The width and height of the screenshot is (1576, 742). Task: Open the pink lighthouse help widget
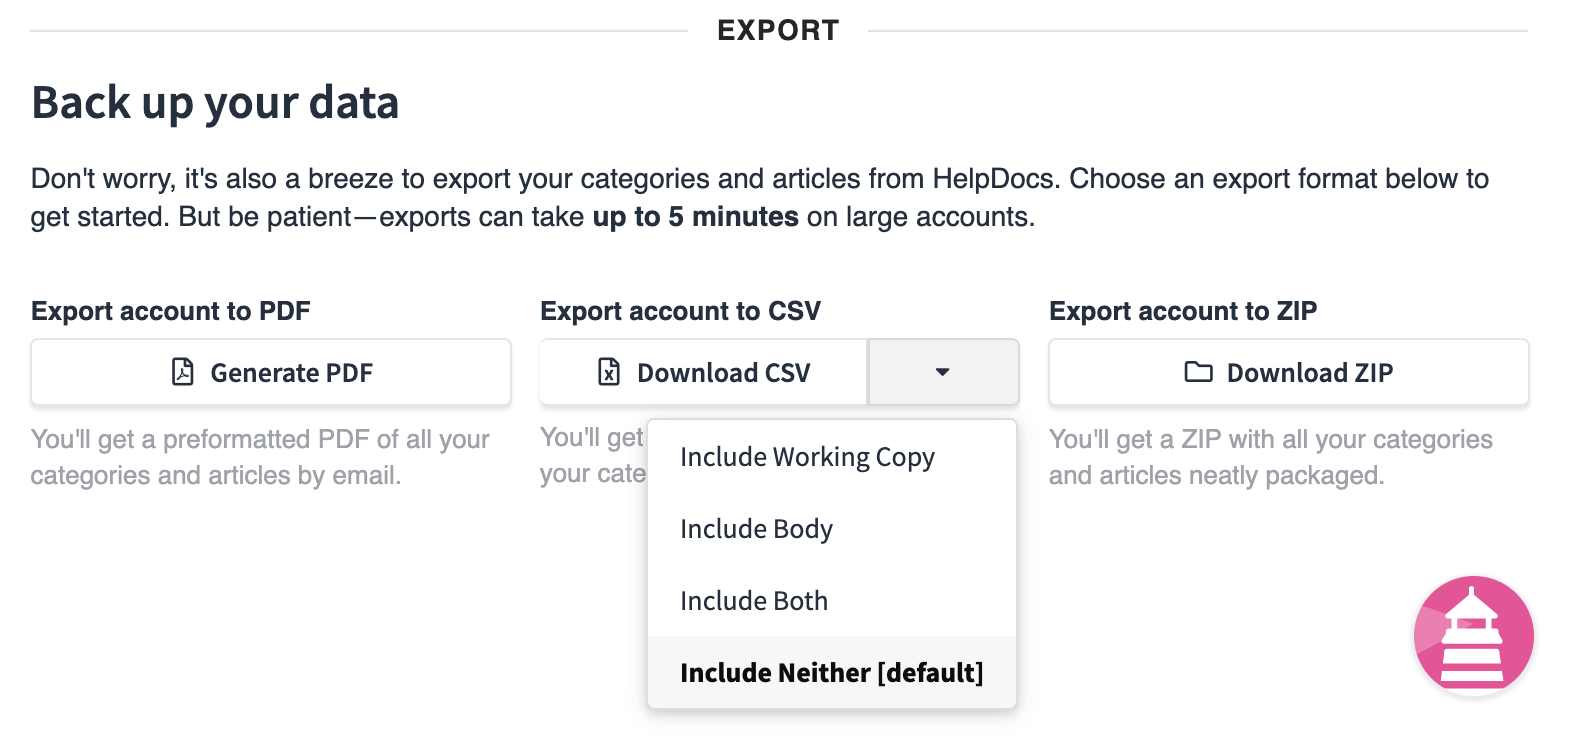1473,635
